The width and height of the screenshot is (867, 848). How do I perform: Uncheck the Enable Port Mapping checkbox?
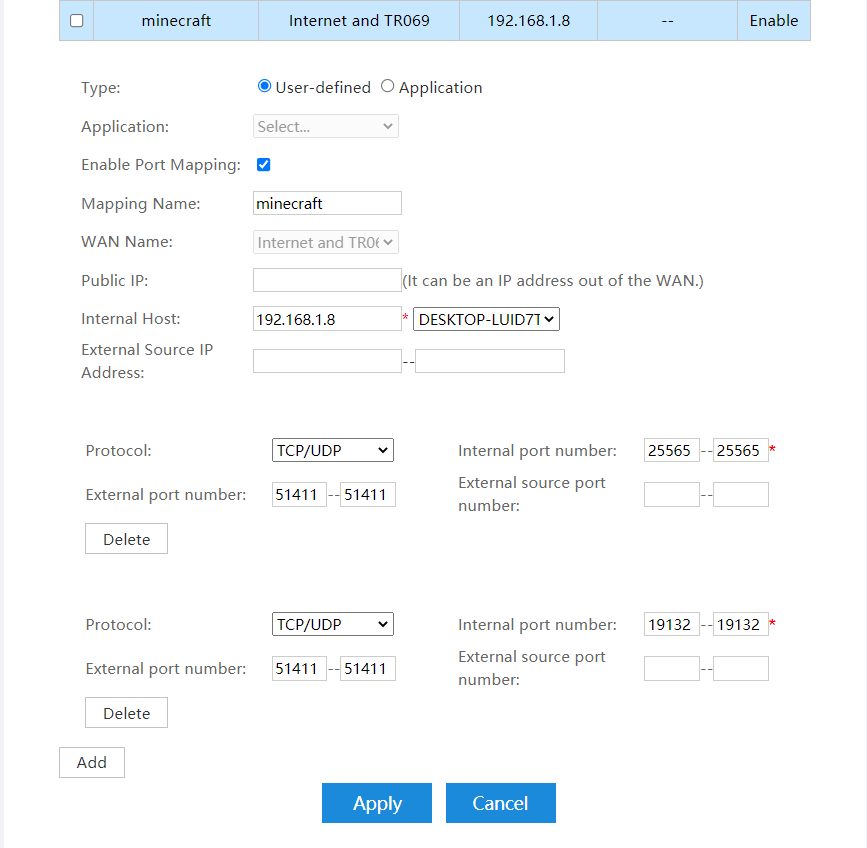(264, 165)
